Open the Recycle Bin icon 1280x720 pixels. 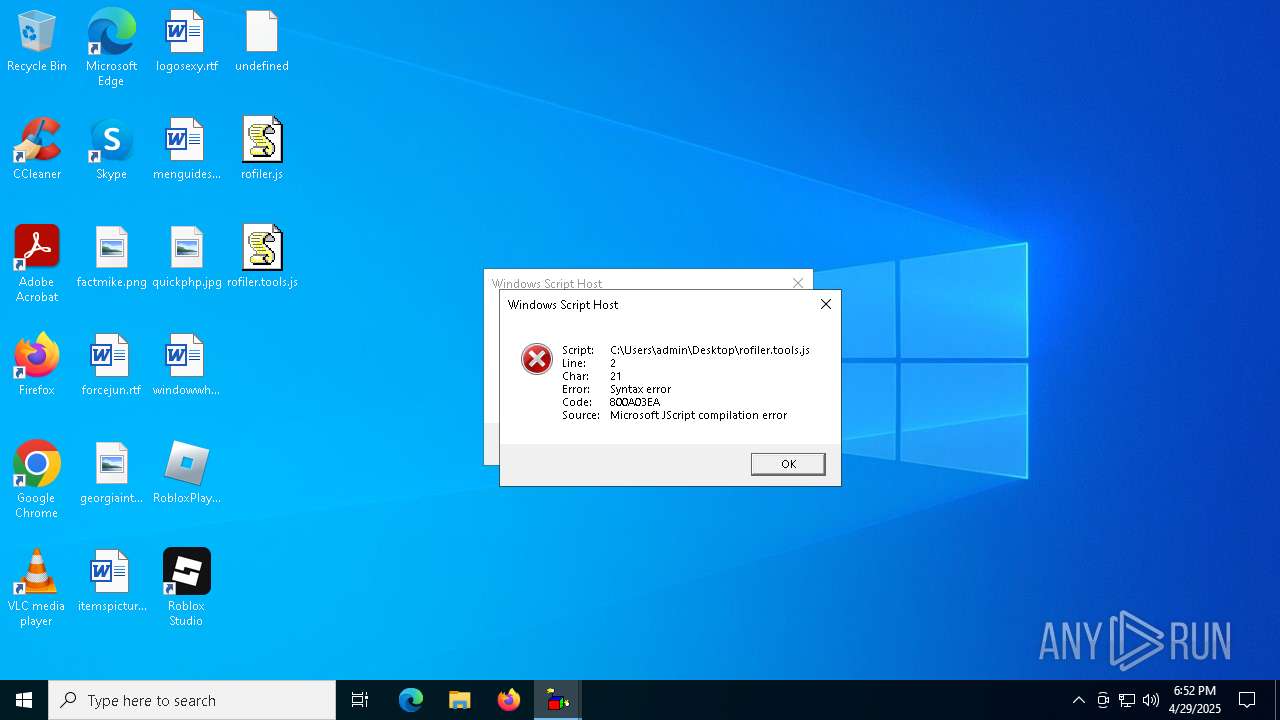point(37,42)
